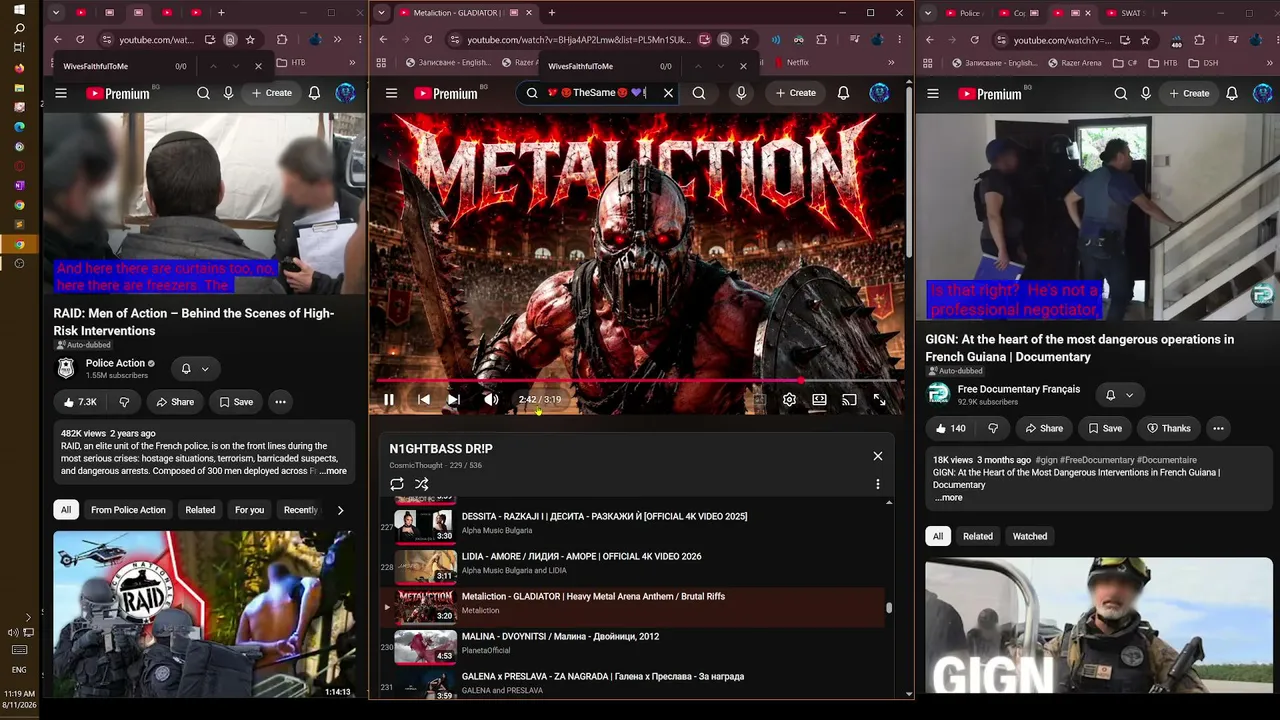Reload the center browser page
The image size is (1280, 720).
428,40
